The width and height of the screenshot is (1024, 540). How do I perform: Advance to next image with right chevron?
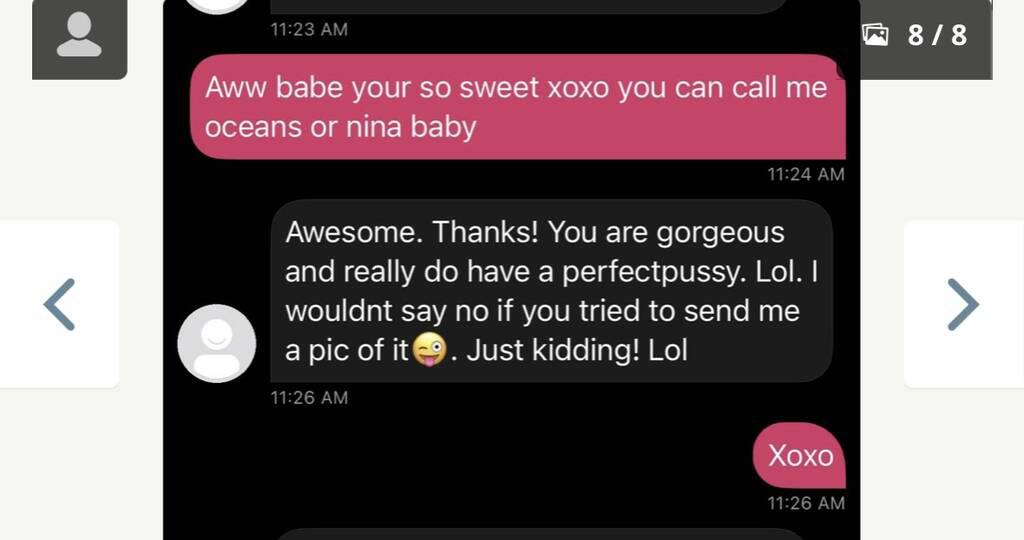tap(963, 304)
